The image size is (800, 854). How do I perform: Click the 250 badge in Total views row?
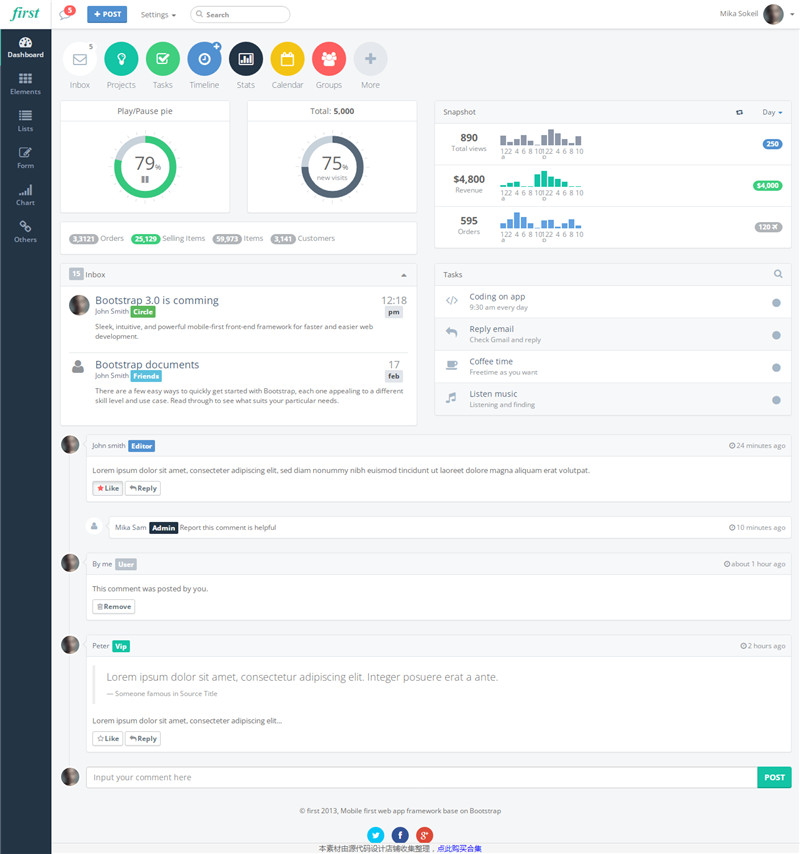coord(772,144)
